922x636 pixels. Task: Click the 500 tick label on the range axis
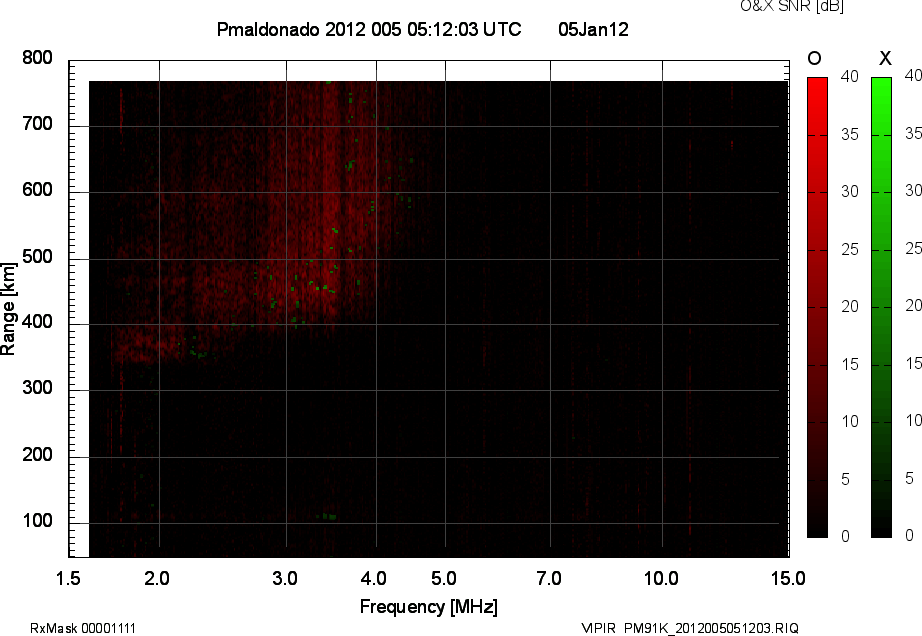(x=37, y=257)
